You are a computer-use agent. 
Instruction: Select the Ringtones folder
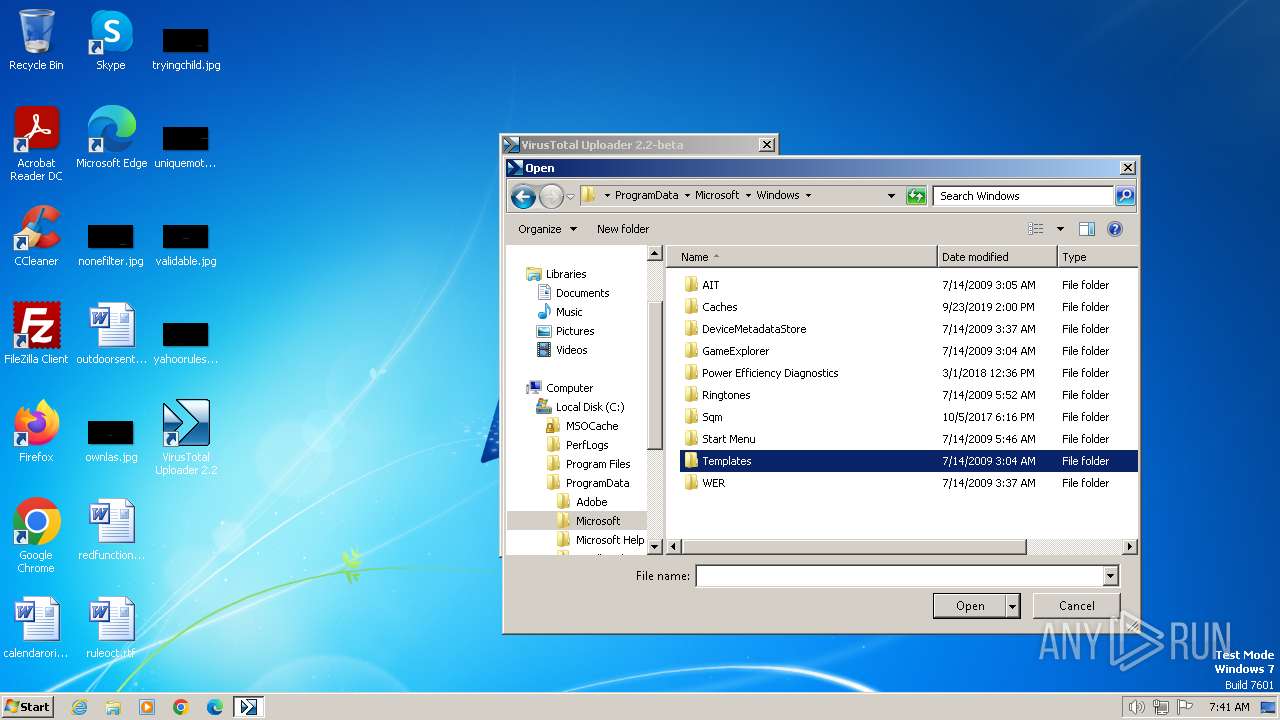click(908, 395)
